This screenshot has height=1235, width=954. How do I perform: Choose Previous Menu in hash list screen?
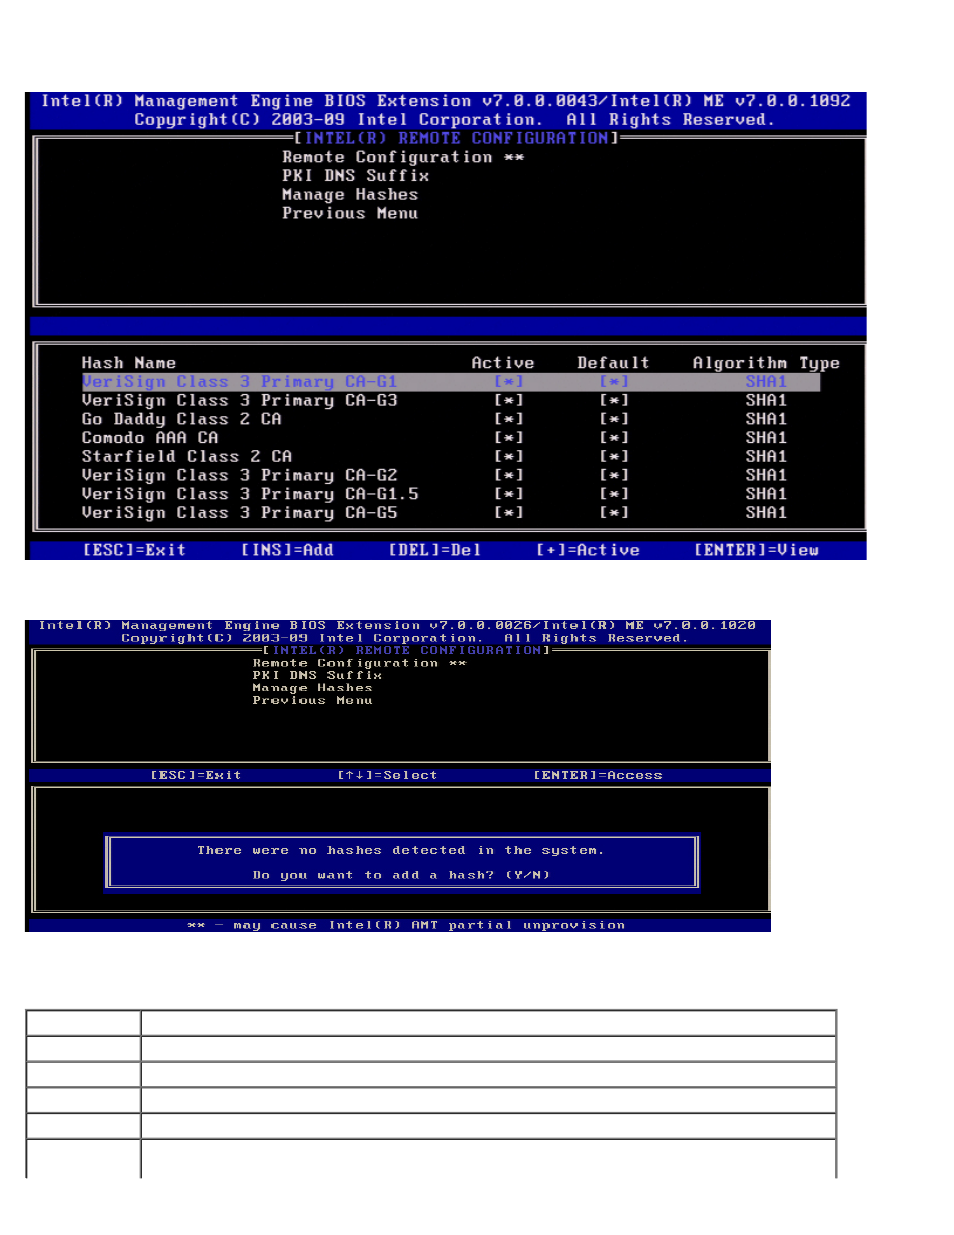point(350,213)
